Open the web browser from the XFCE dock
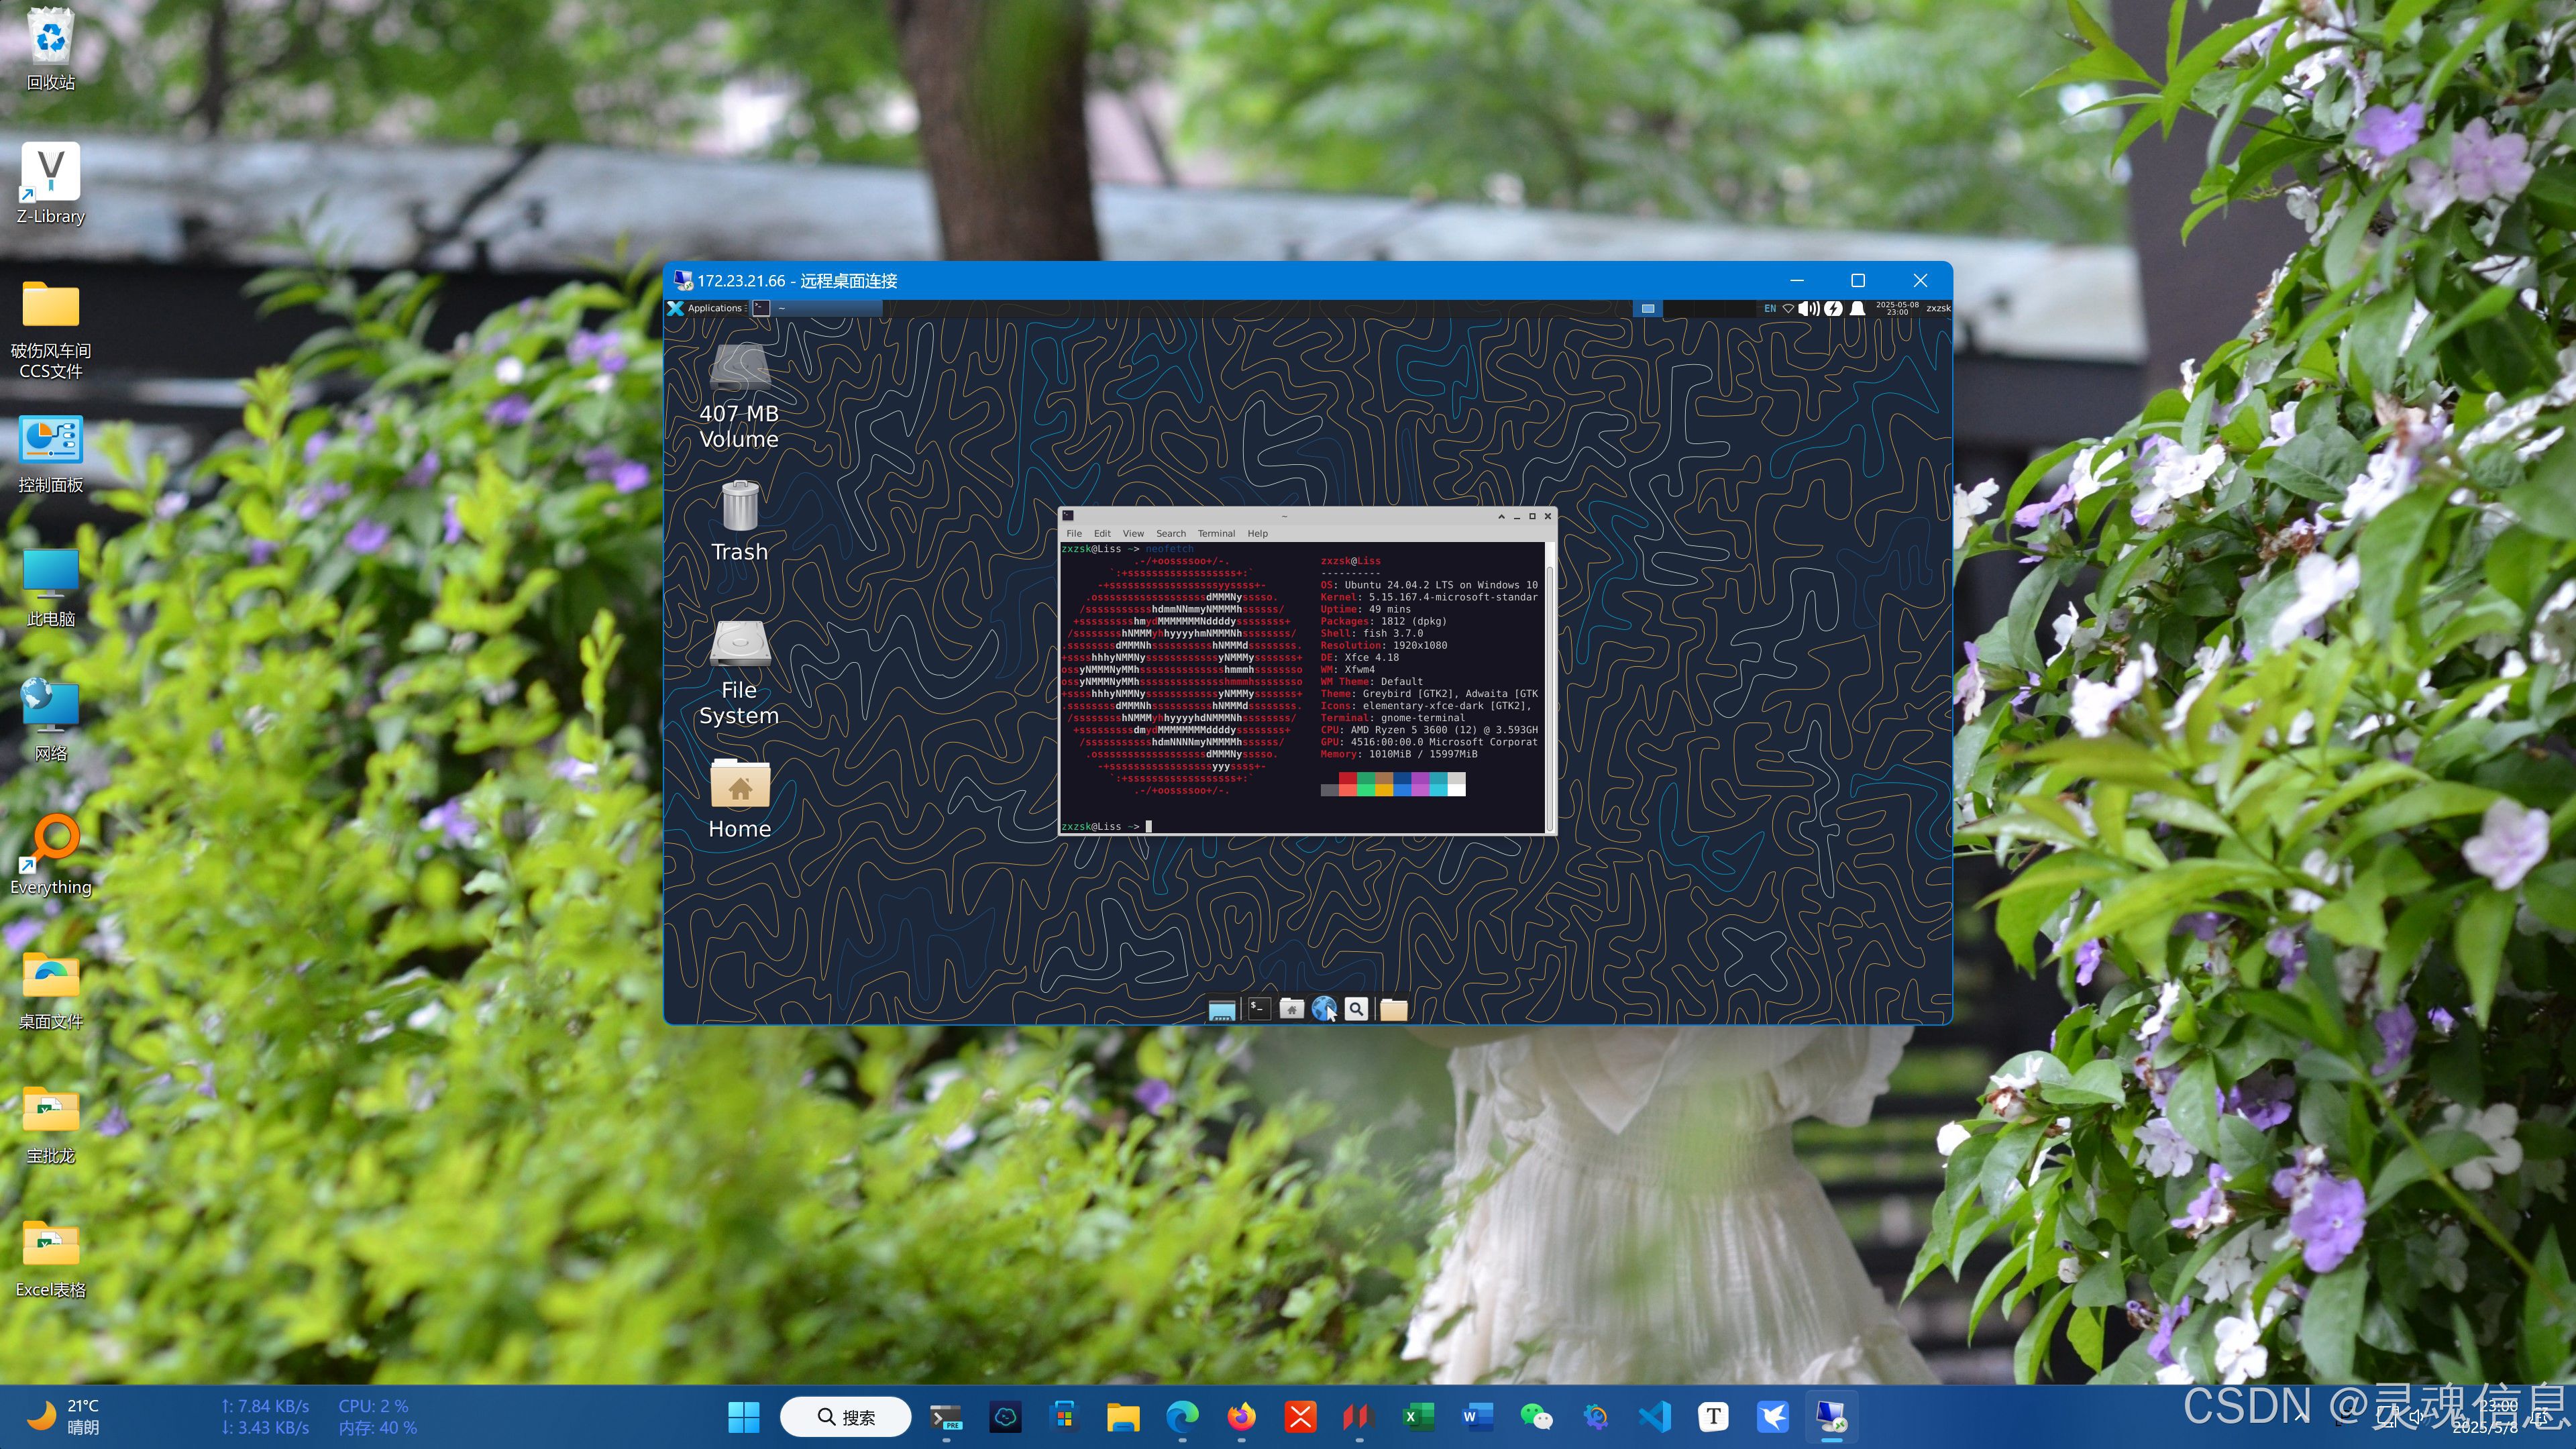 pyautogui.click(x=1323, y=1009)
